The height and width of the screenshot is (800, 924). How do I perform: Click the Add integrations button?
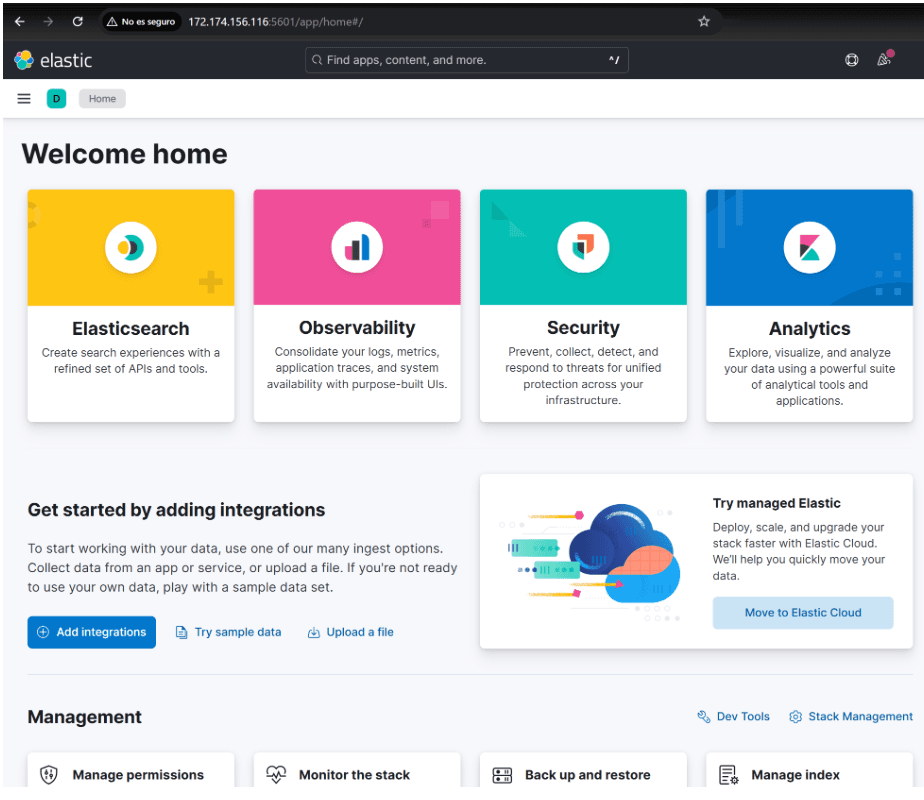pos(91,632)
